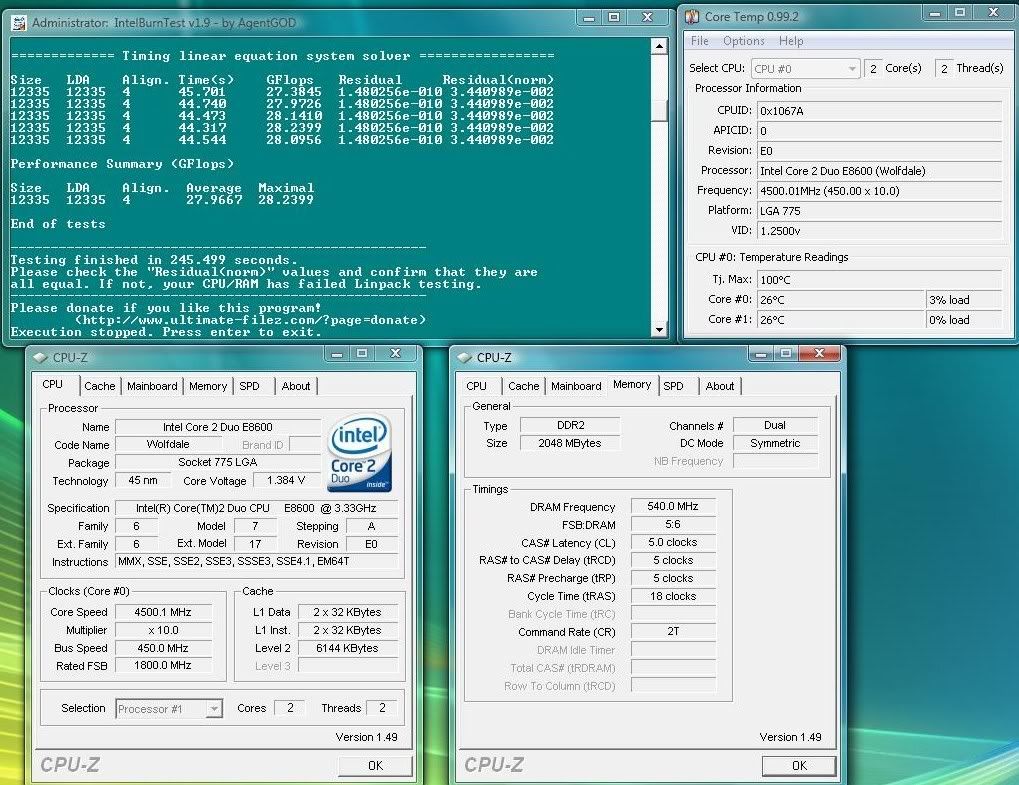Screen dimensions: 1019x785
Task: Click the CAS# Latency value 5.0 clocks
Action: click(673, 542)
